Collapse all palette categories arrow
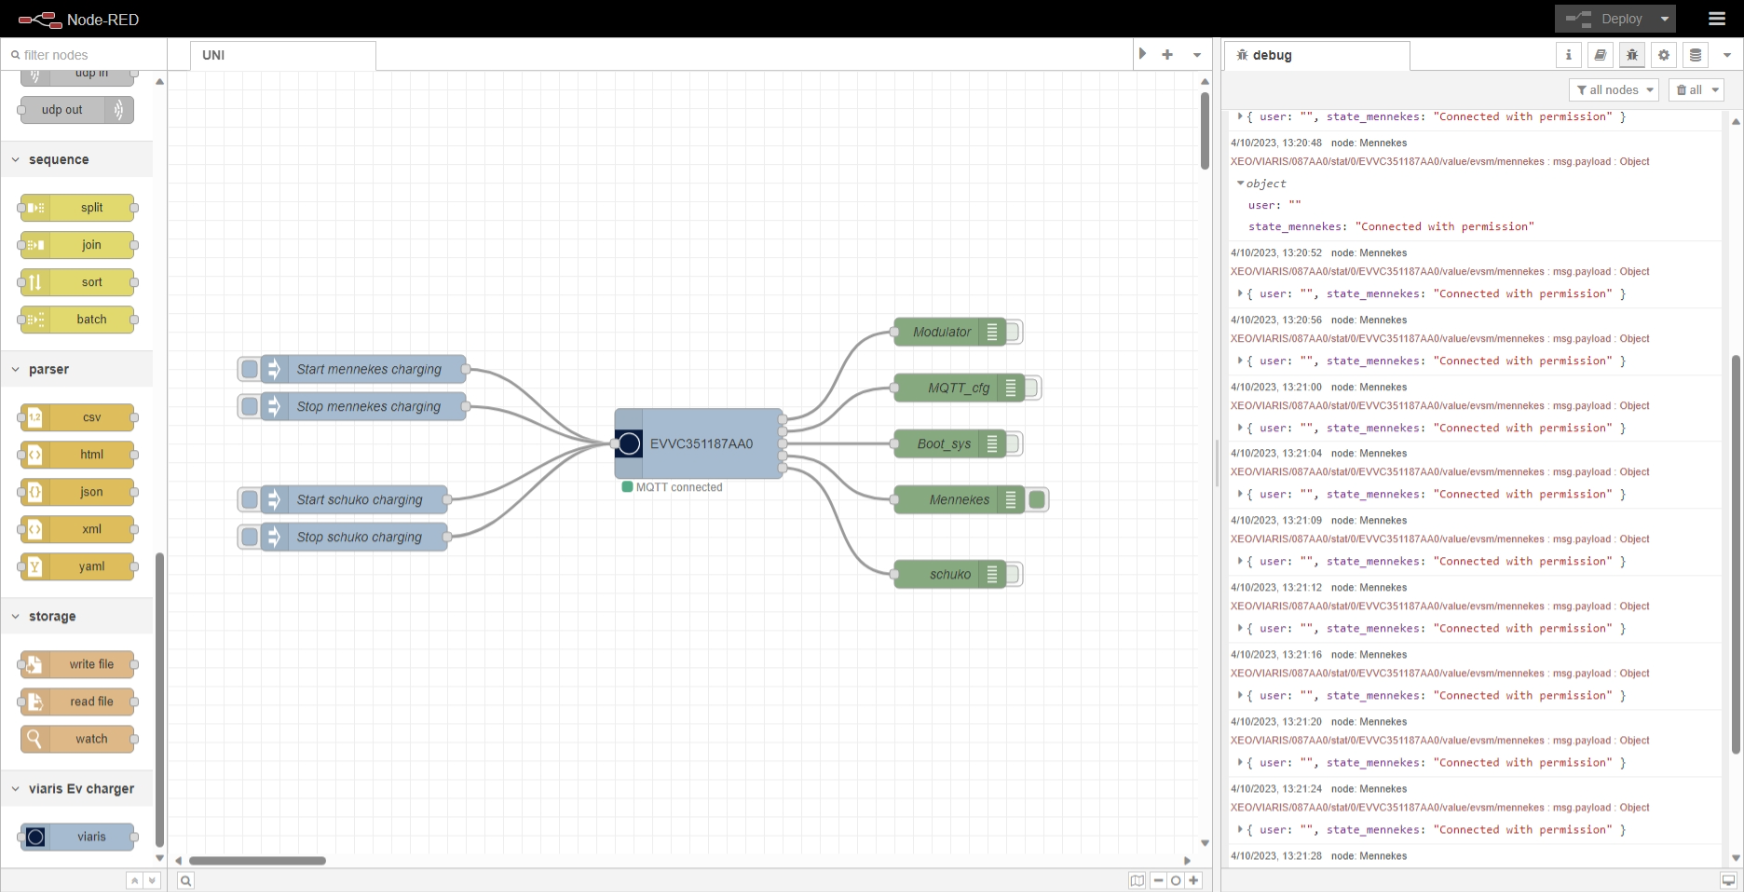 pyautogui.click(x=134, y=881)
